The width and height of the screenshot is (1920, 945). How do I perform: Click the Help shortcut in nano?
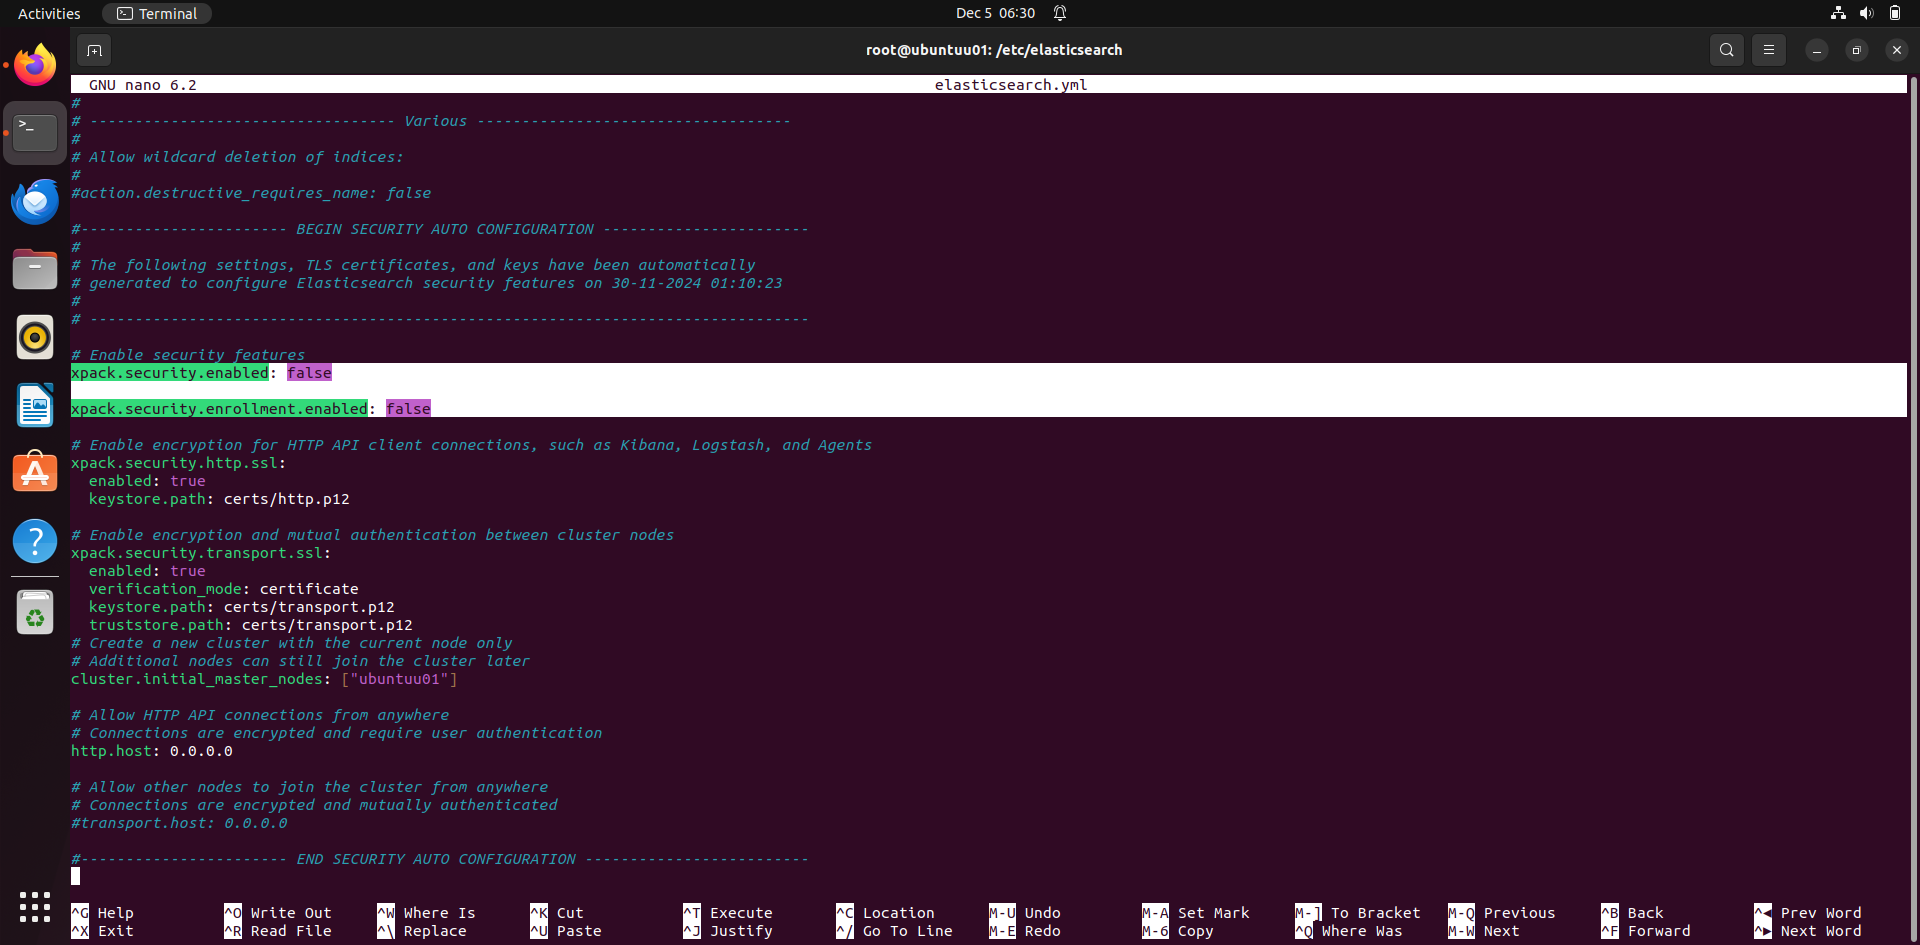(x=115, y=913)
